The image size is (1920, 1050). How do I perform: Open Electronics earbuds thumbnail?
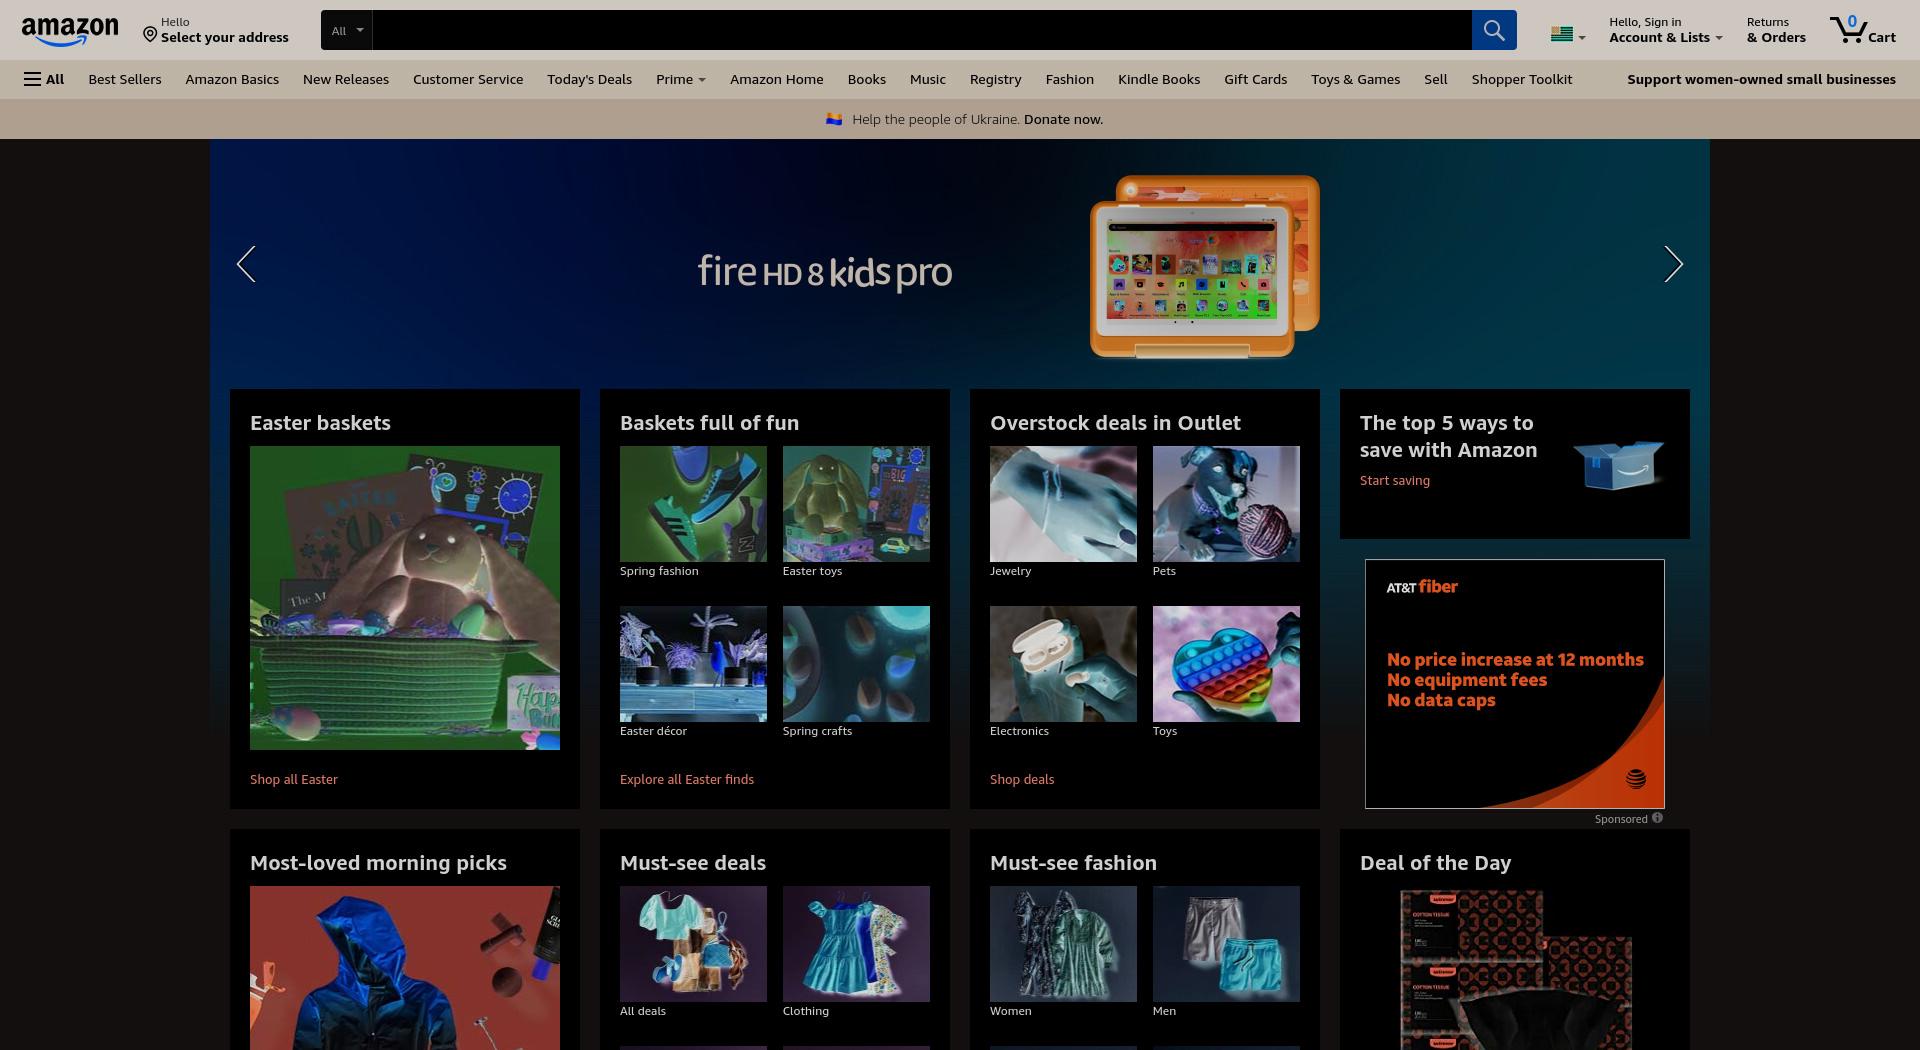coord(1063,664)
